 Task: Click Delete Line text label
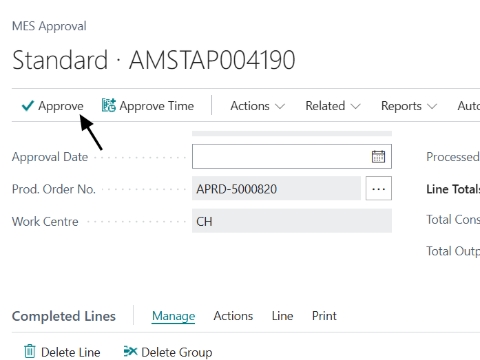71,352
